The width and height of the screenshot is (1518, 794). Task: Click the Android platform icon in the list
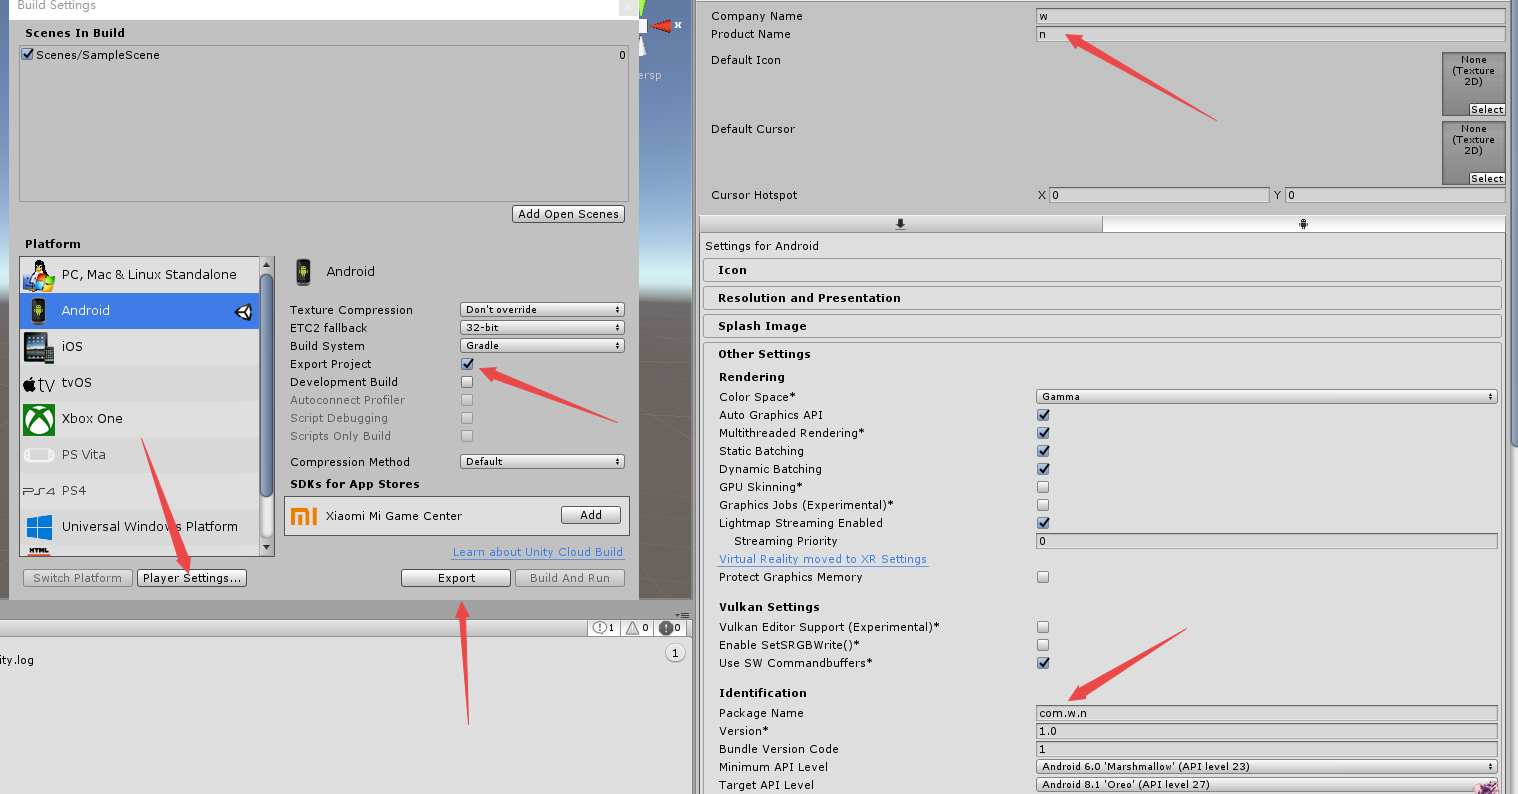39,311
